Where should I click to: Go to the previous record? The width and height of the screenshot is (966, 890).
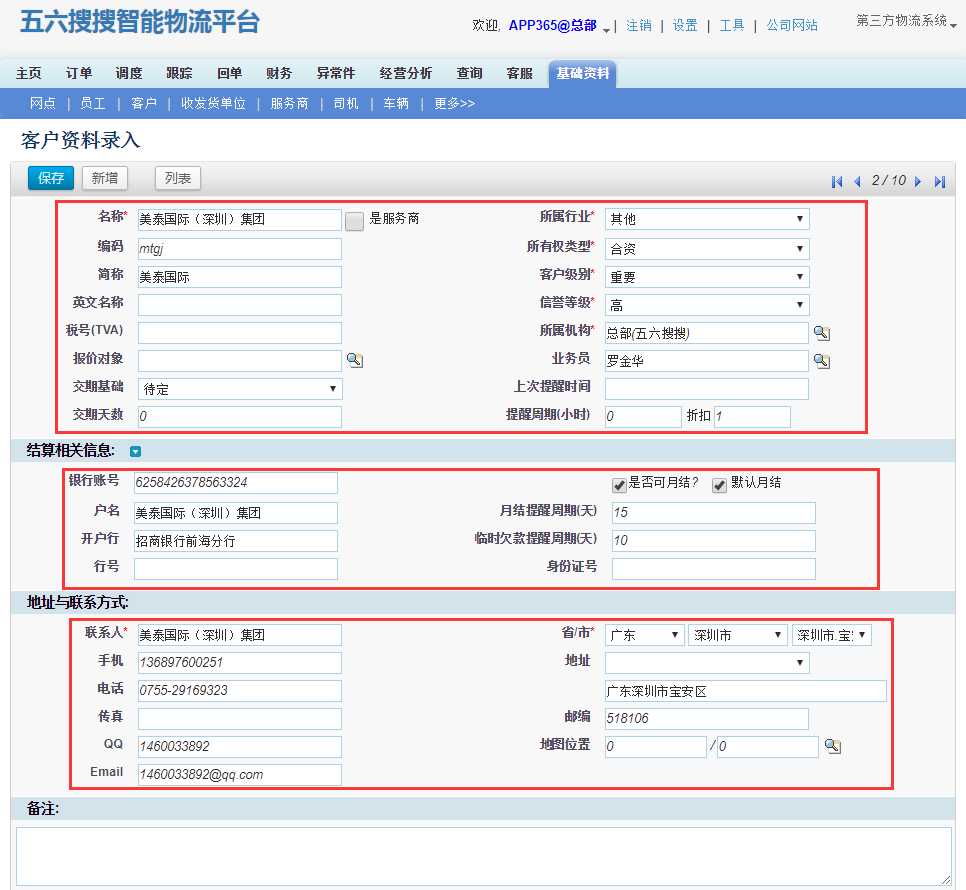(857, 181)
